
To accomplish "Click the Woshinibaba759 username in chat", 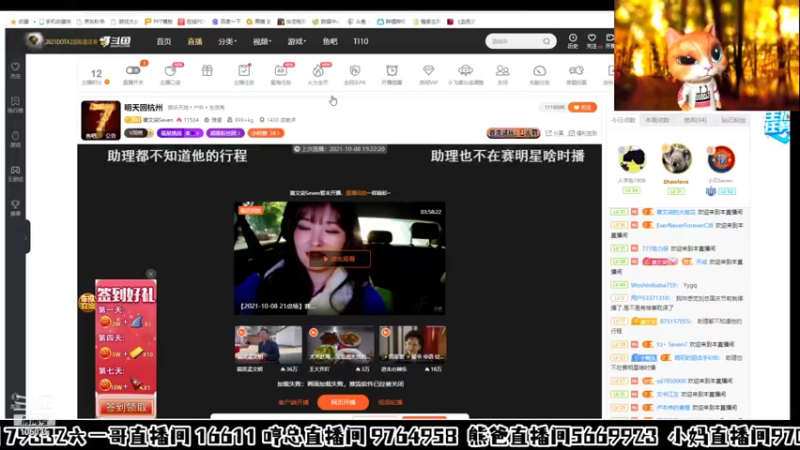I will coord(654,285).
